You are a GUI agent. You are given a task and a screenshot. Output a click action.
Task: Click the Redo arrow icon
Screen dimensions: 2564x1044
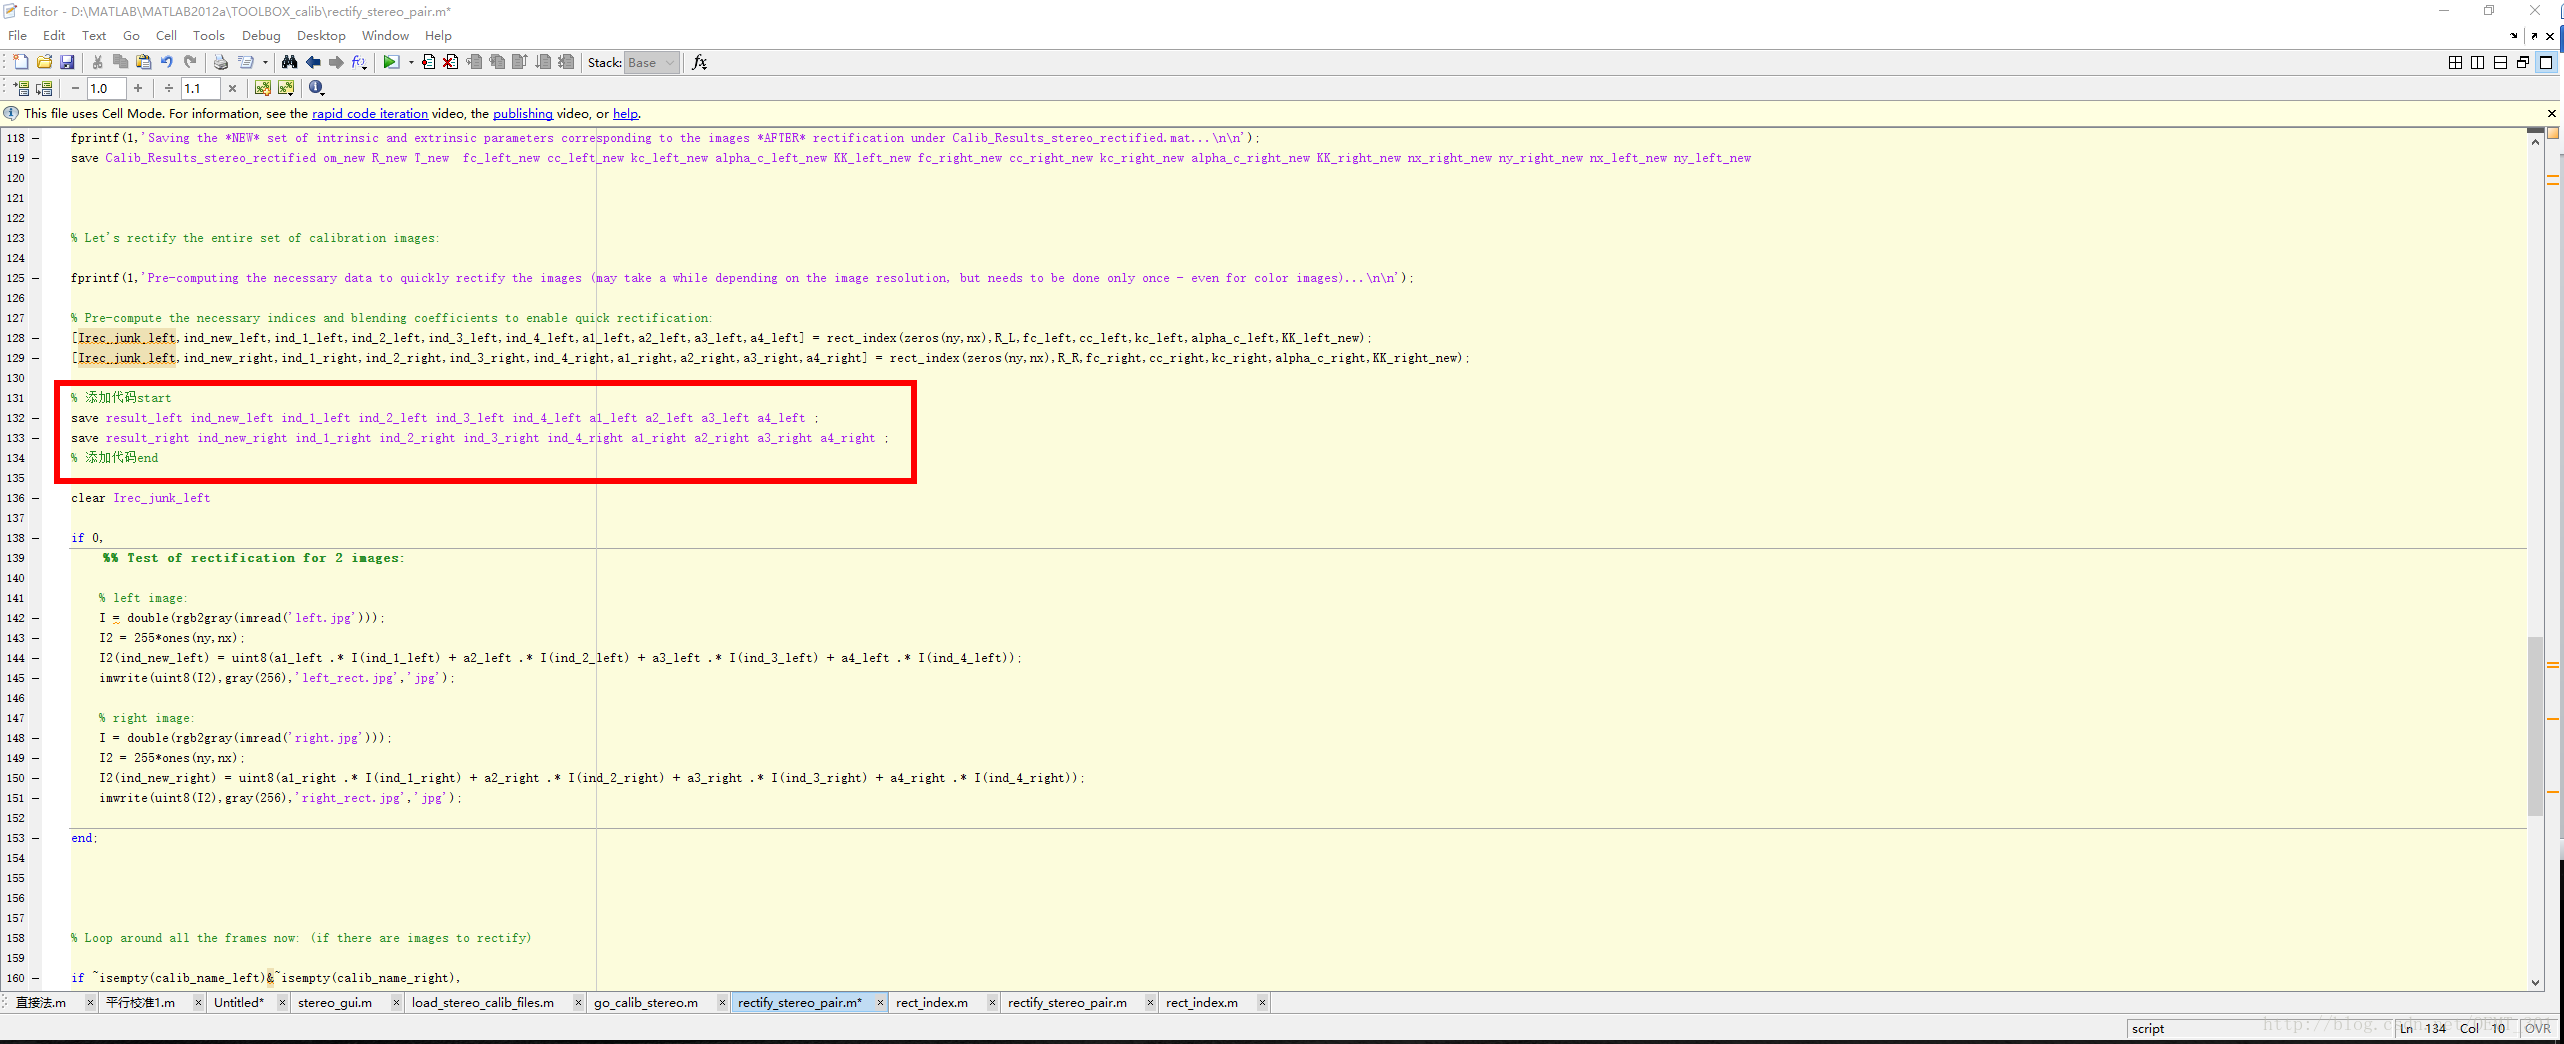(190, 62)
